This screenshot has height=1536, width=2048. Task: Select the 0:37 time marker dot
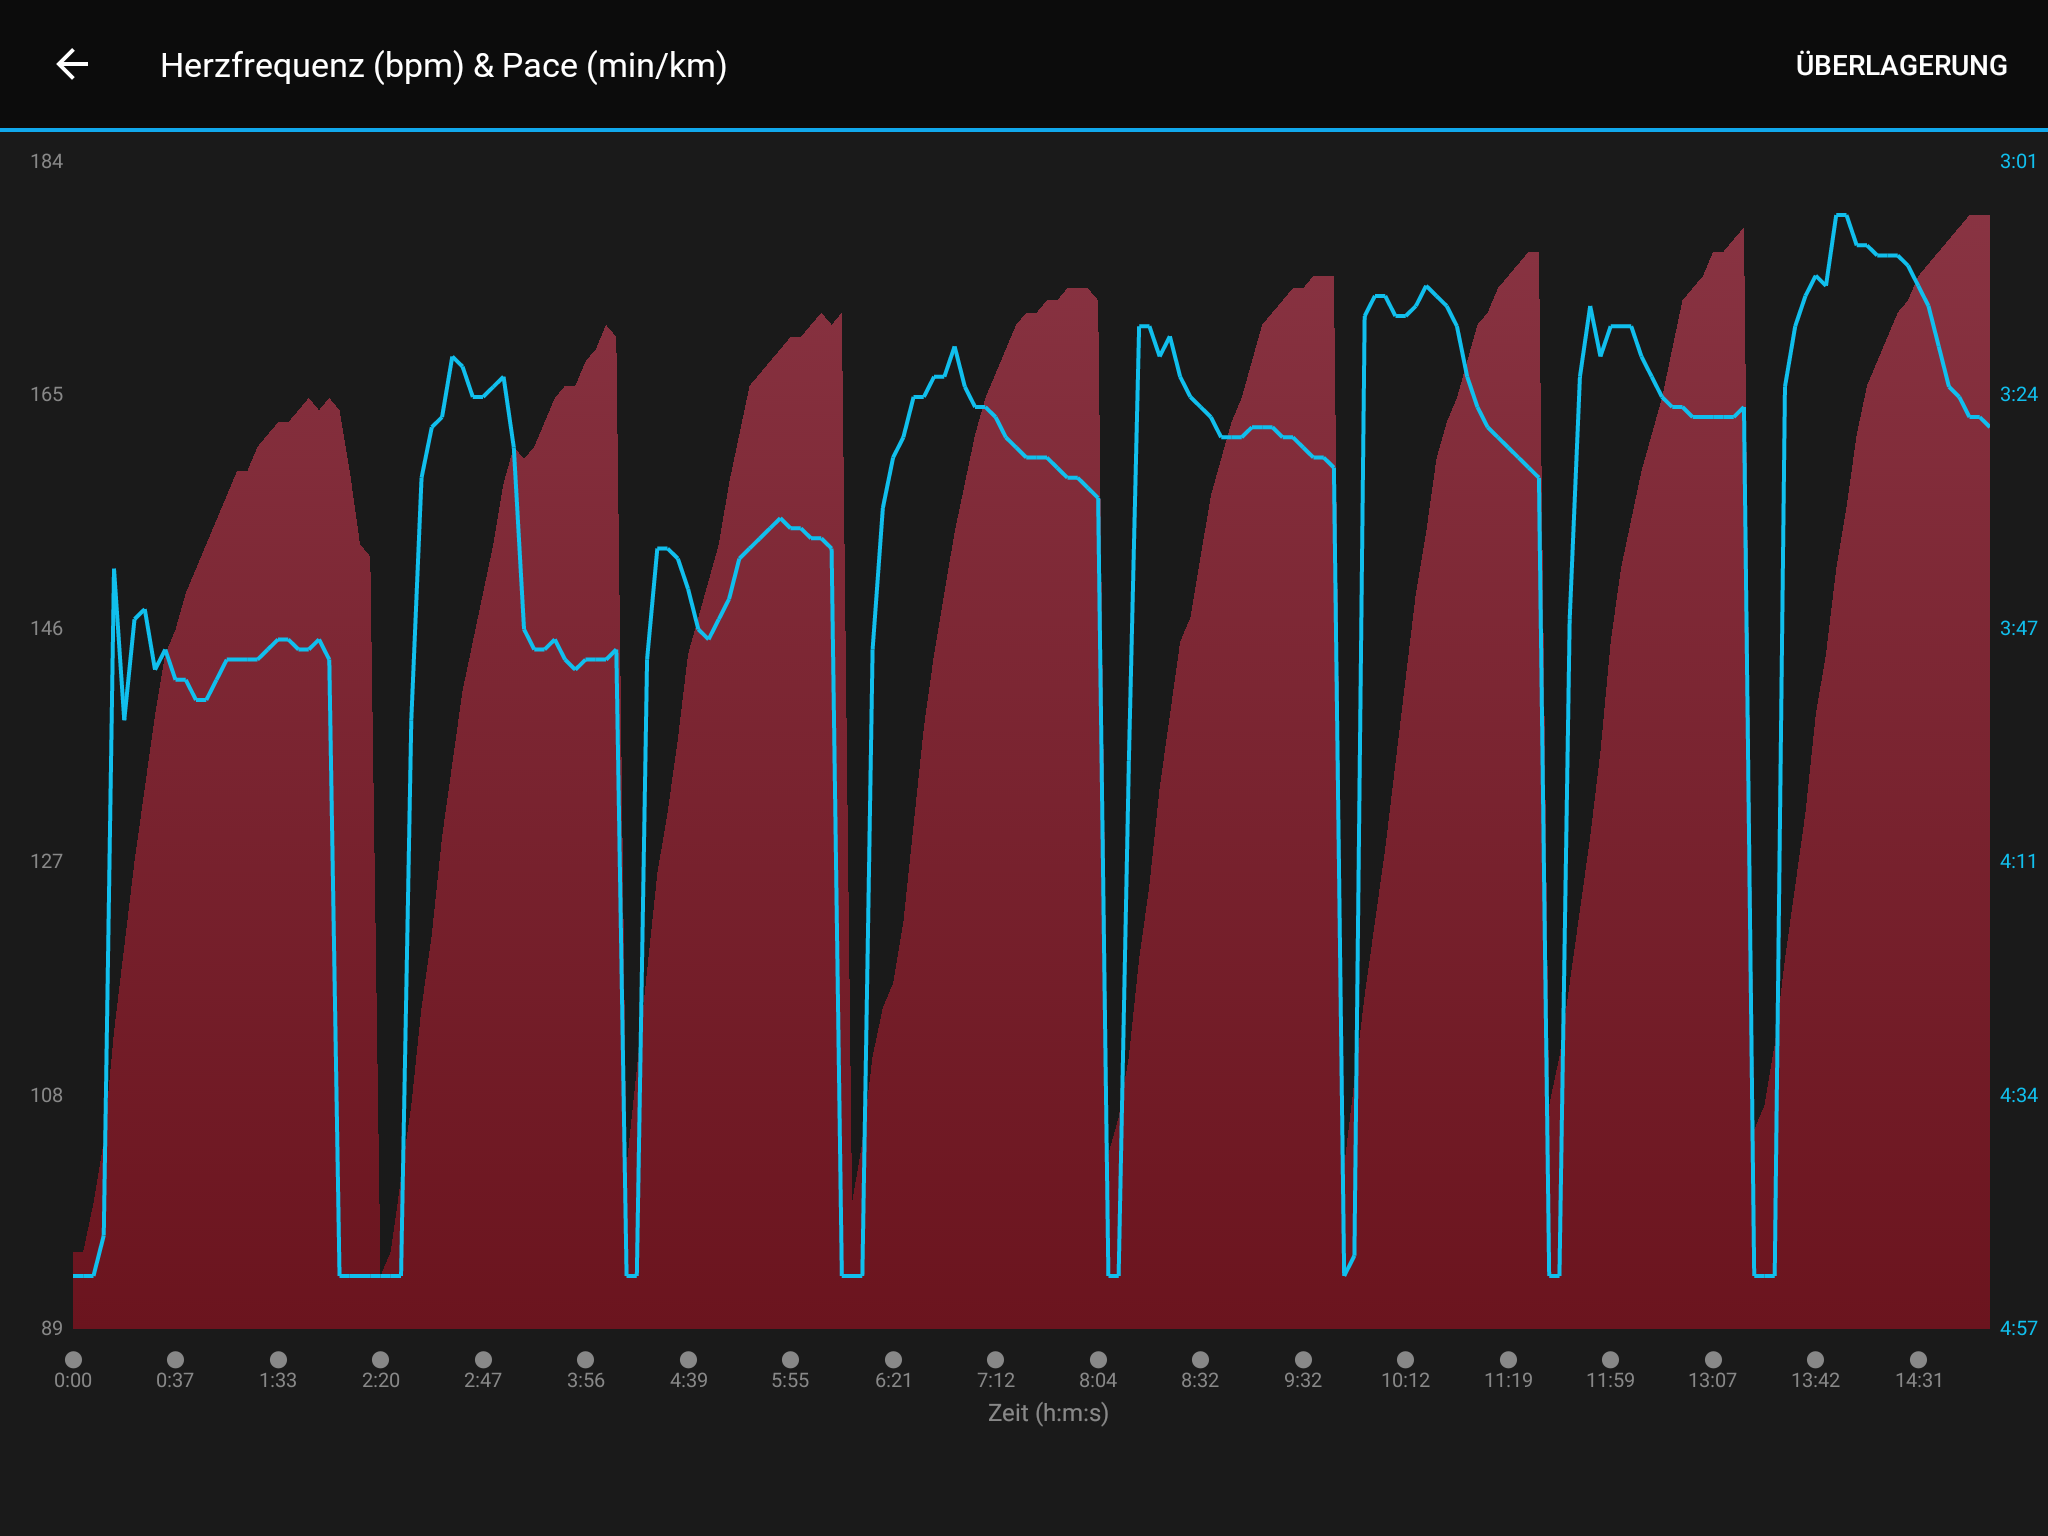tap(175, 1359)
